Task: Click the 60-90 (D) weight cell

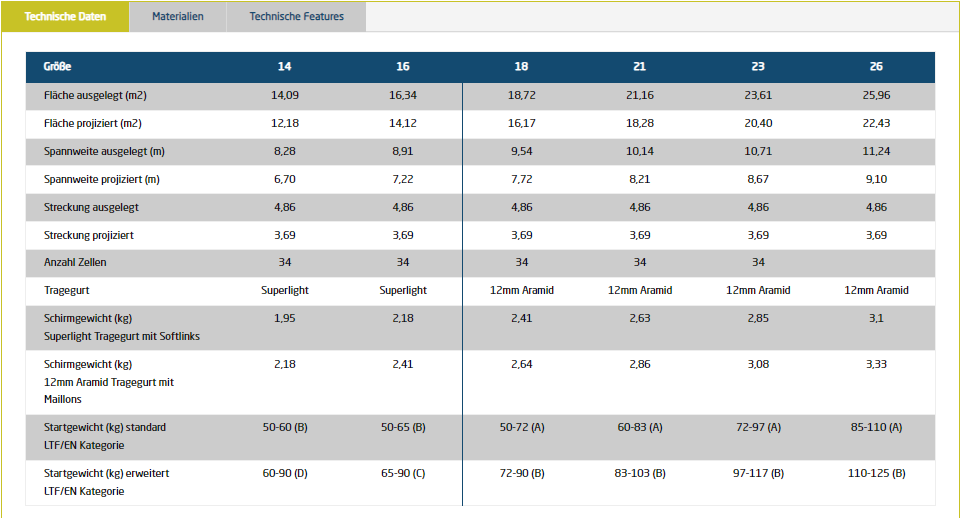Action: tap(285, 473)
